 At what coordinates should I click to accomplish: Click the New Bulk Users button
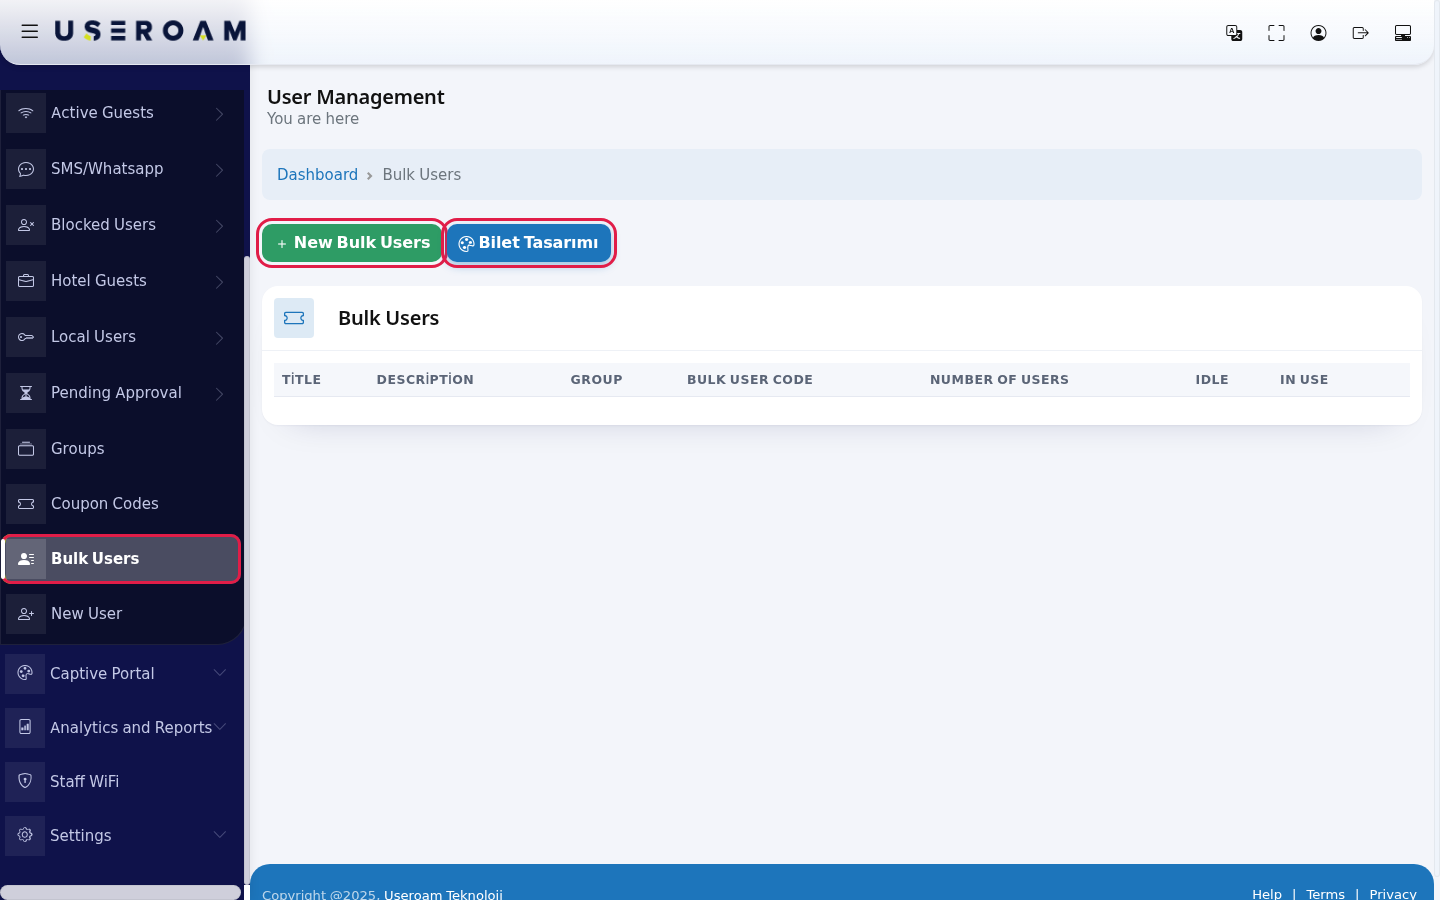352,243
